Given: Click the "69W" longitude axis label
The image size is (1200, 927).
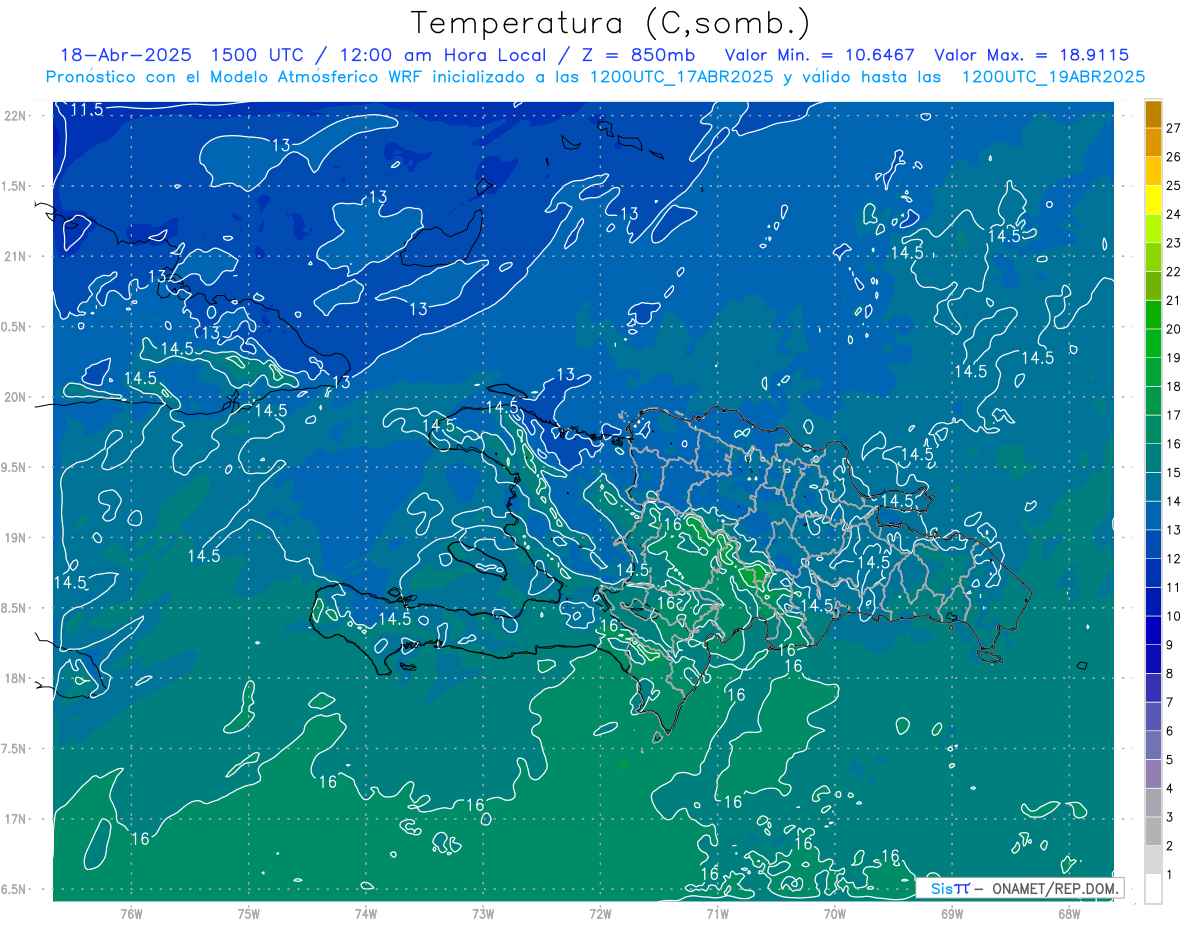Looking at the screenshot, I should (952, 914).
